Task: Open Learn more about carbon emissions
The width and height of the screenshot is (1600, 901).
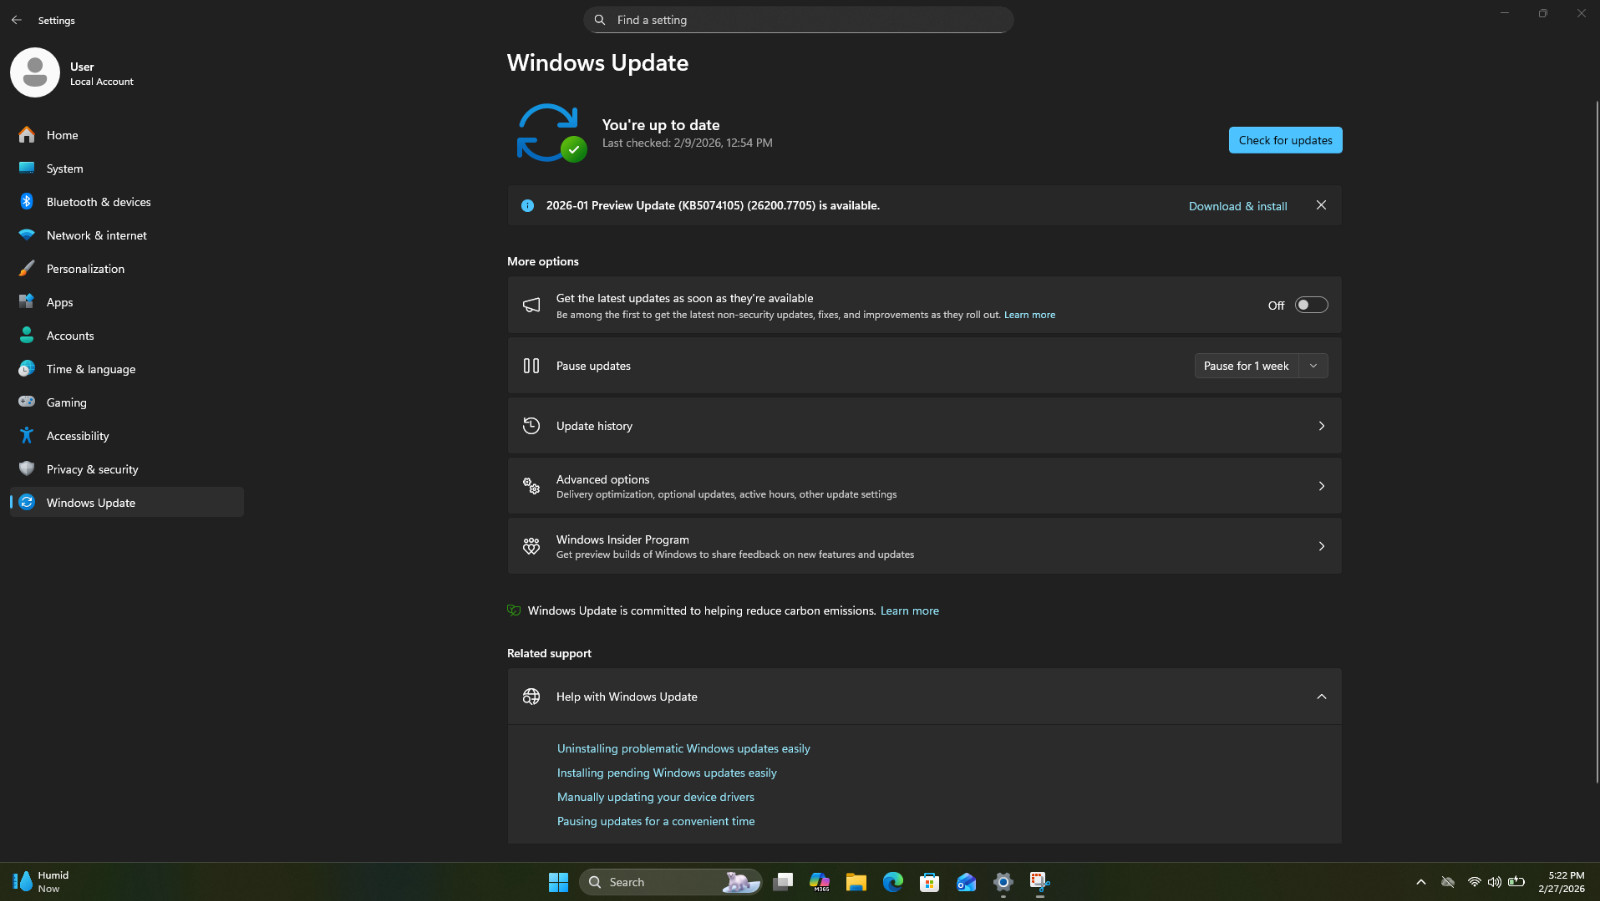Action: point(909,611)
